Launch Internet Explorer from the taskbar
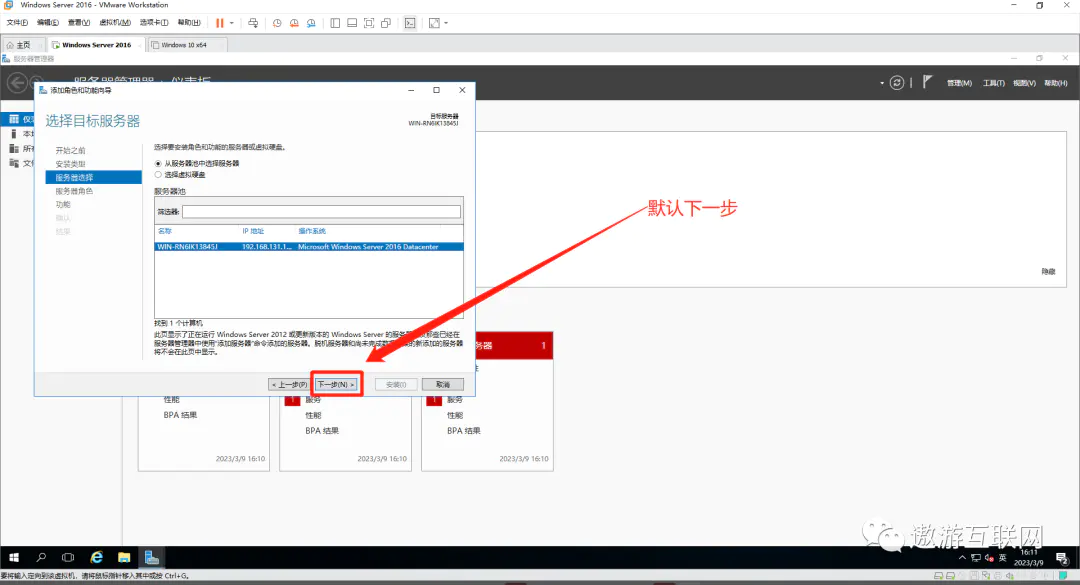 click(x=96, y=557)
